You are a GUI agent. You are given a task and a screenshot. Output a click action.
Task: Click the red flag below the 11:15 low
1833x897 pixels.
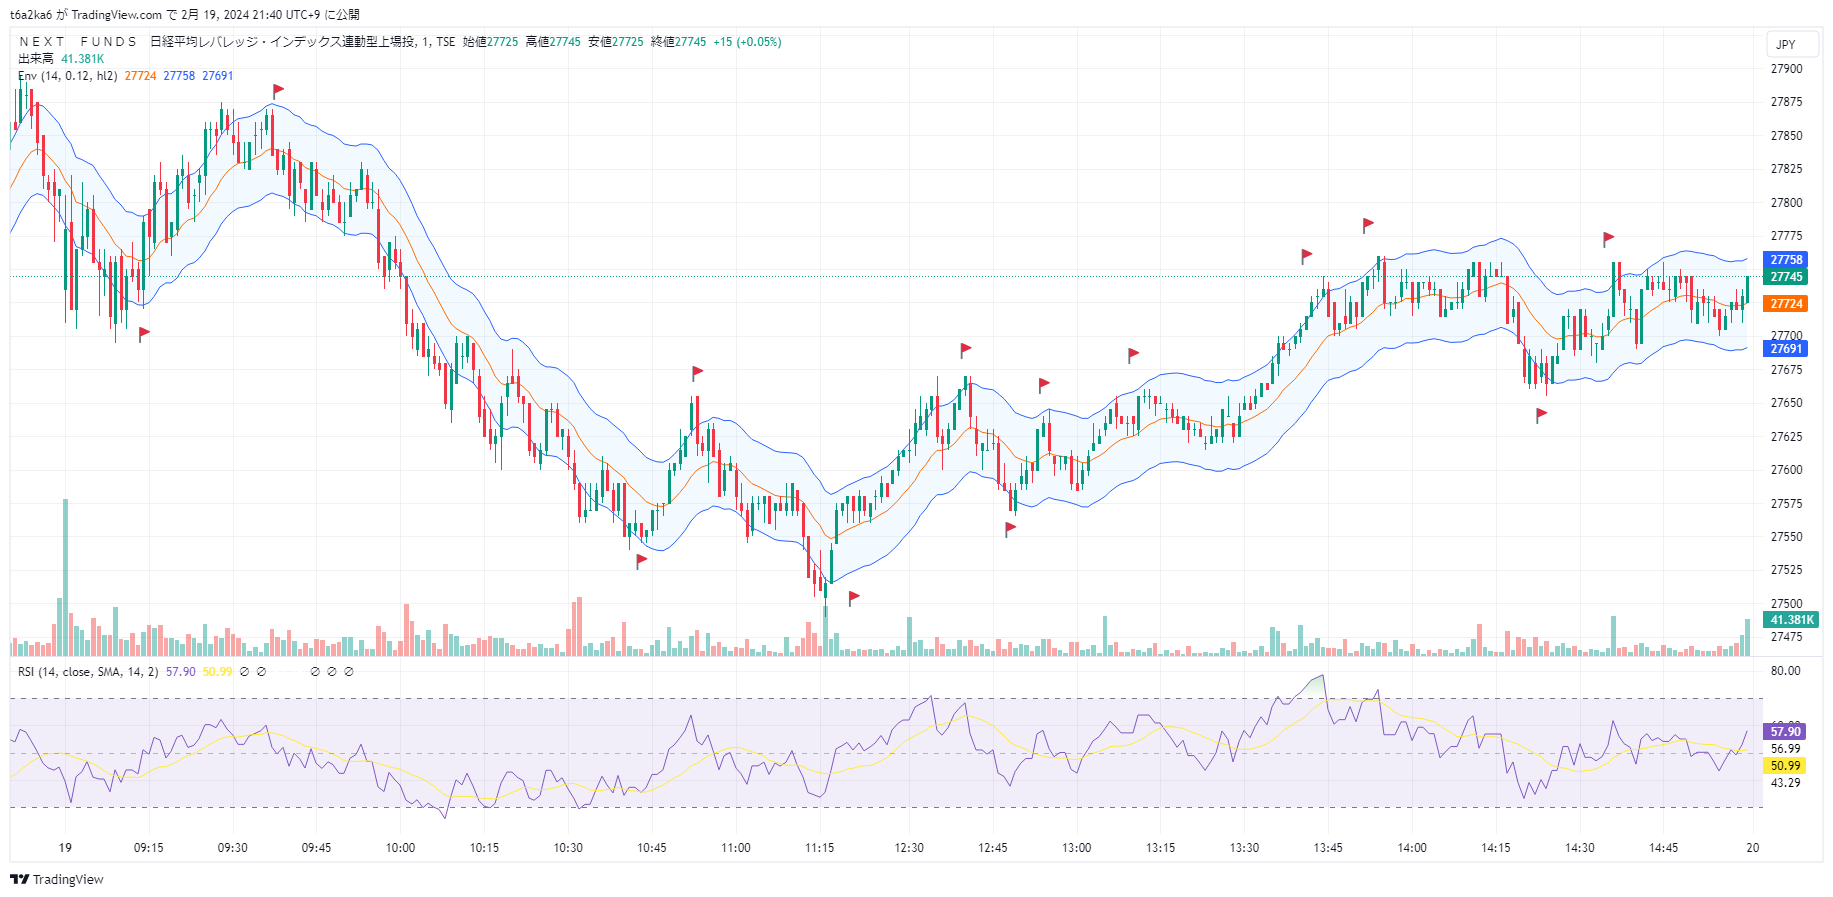(854, 597)
